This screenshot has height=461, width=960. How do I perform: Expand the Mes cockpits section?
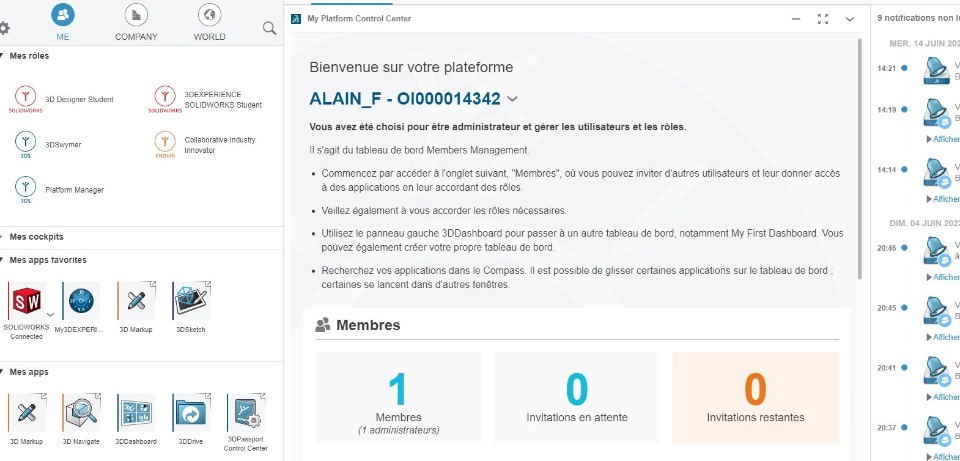pyautogui.click(x=3, y=237)
